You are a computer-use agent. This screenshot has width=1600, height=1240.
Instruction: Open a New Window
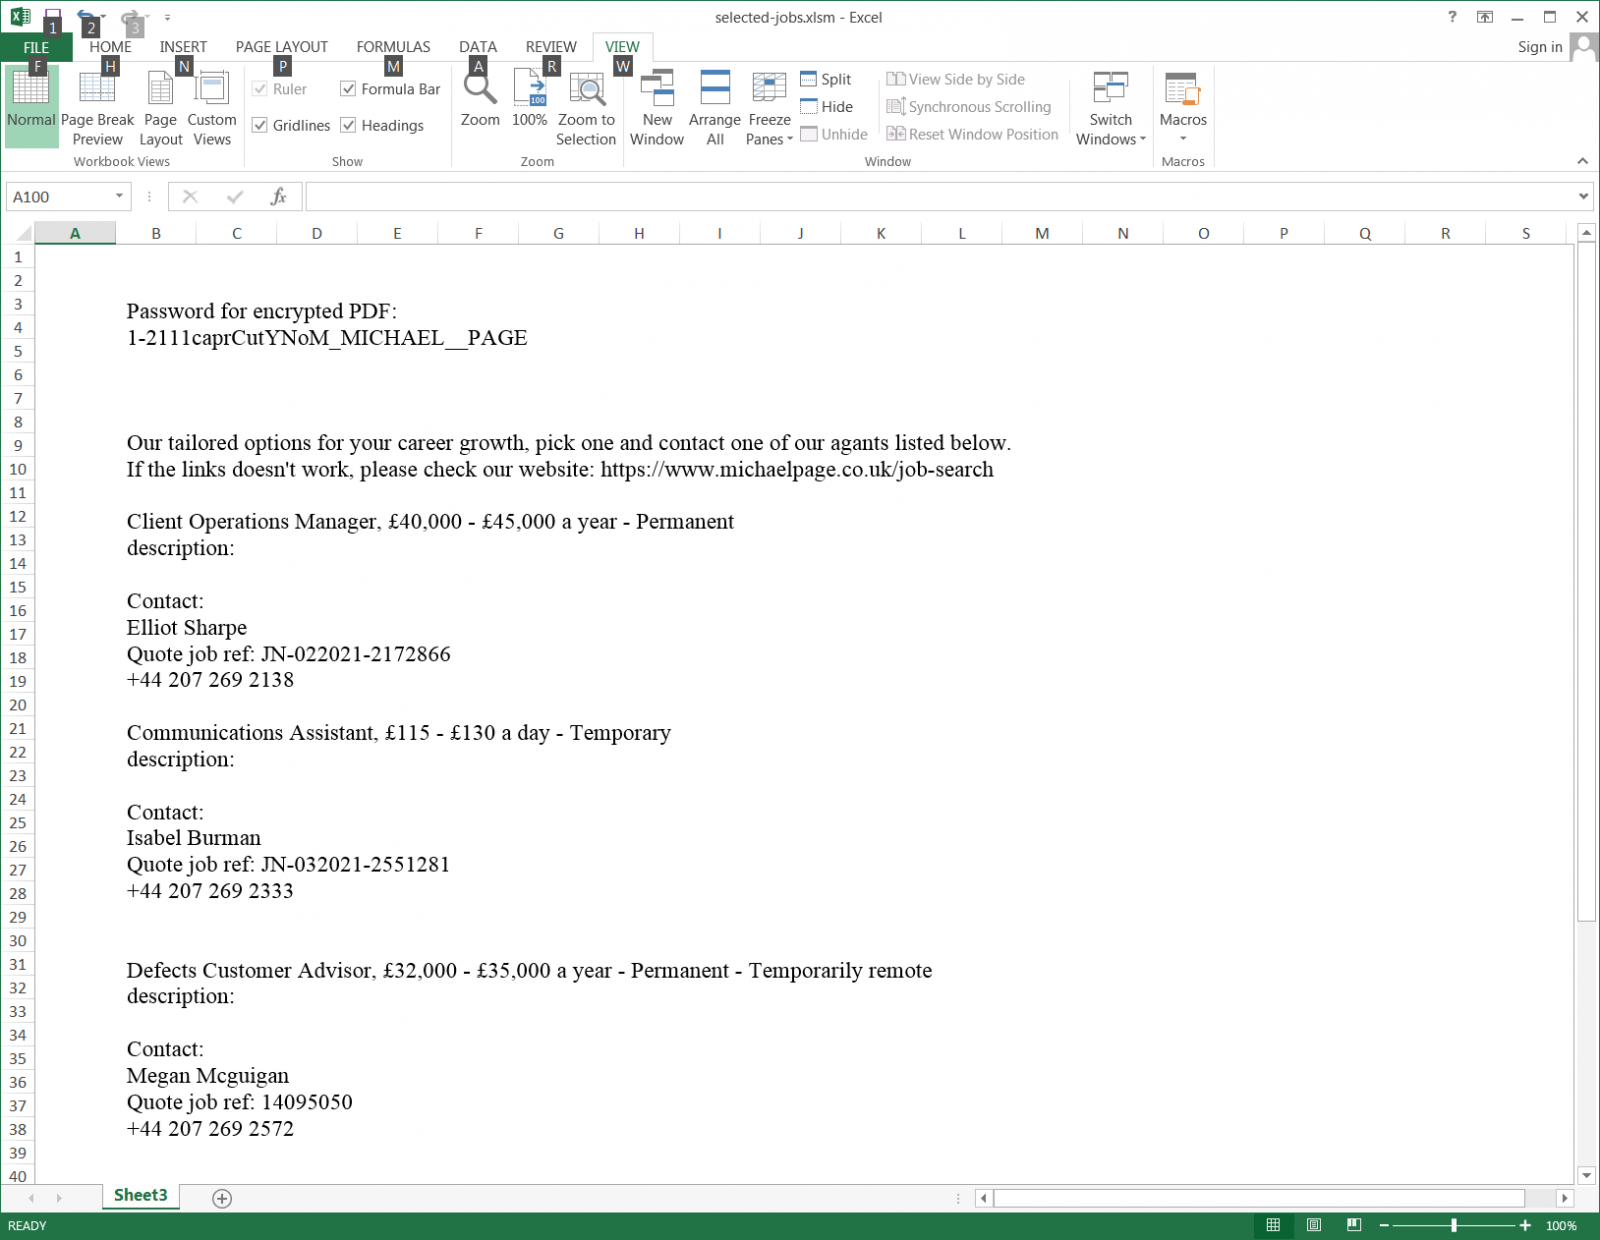[x=657, y=90]
